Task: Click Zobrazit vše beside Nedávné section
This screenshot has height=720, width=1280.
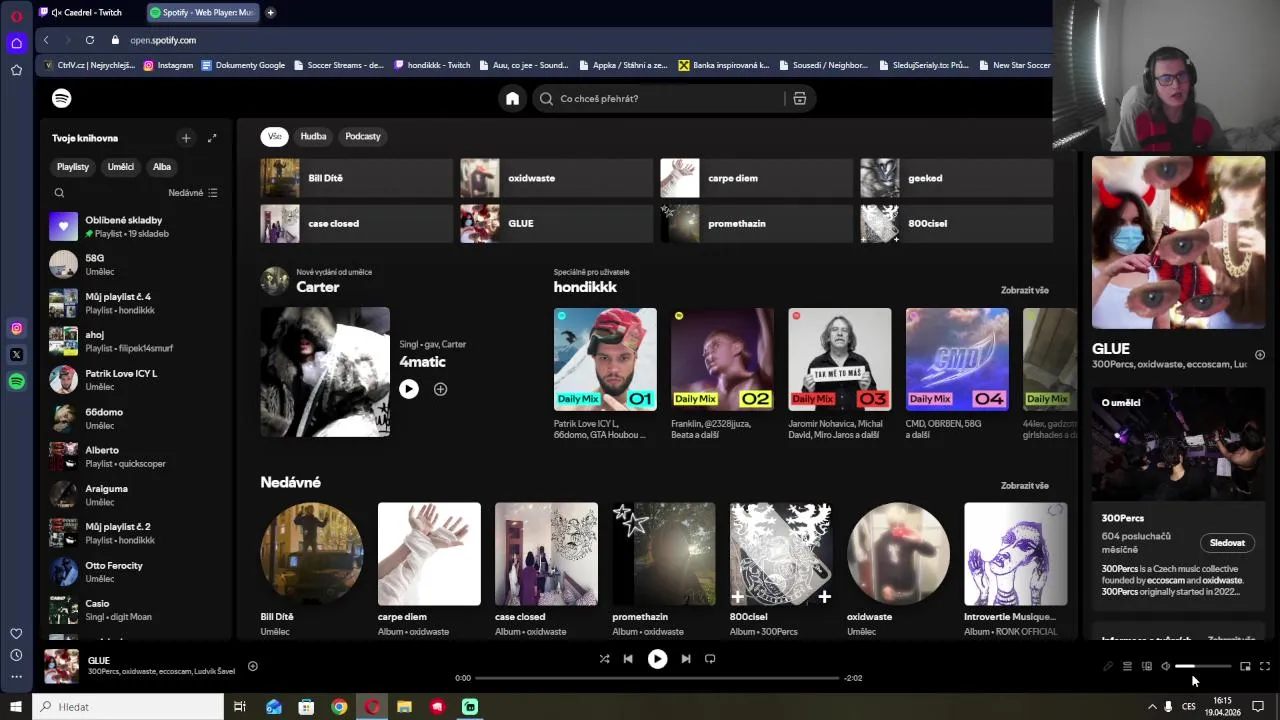Action: tap(1025, 486)
